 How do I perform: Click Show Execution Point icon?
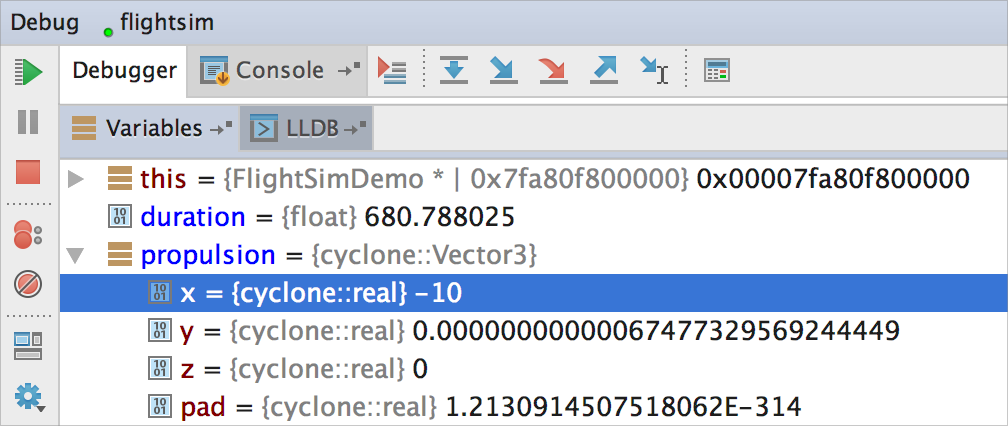pos(392,71)
